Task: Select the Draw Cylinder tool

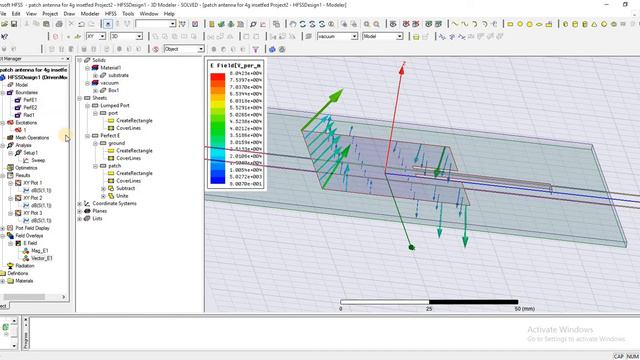Action: tap(575, 24)
